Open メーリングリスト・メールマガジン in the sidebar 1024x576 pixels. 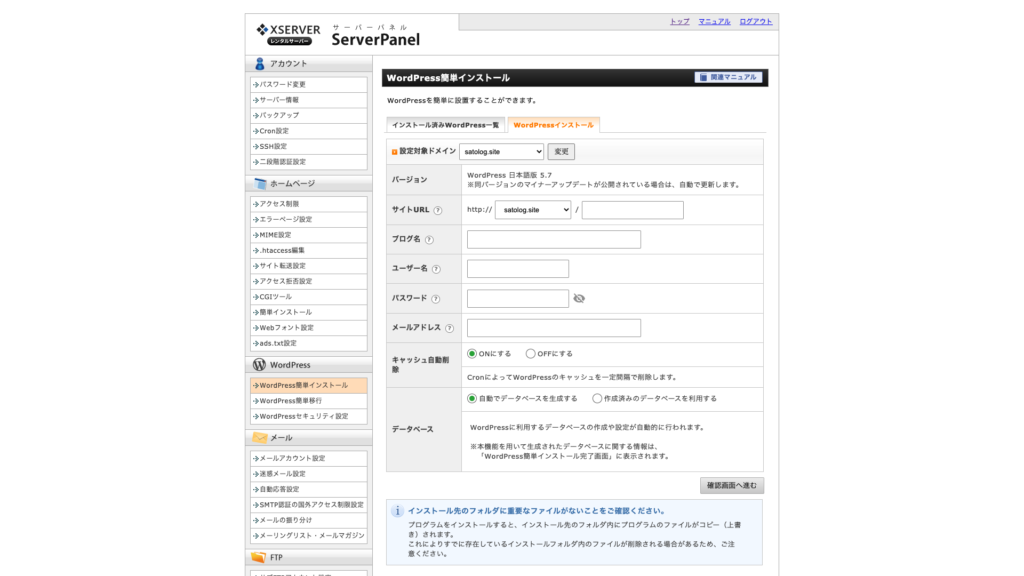(308, 536)
